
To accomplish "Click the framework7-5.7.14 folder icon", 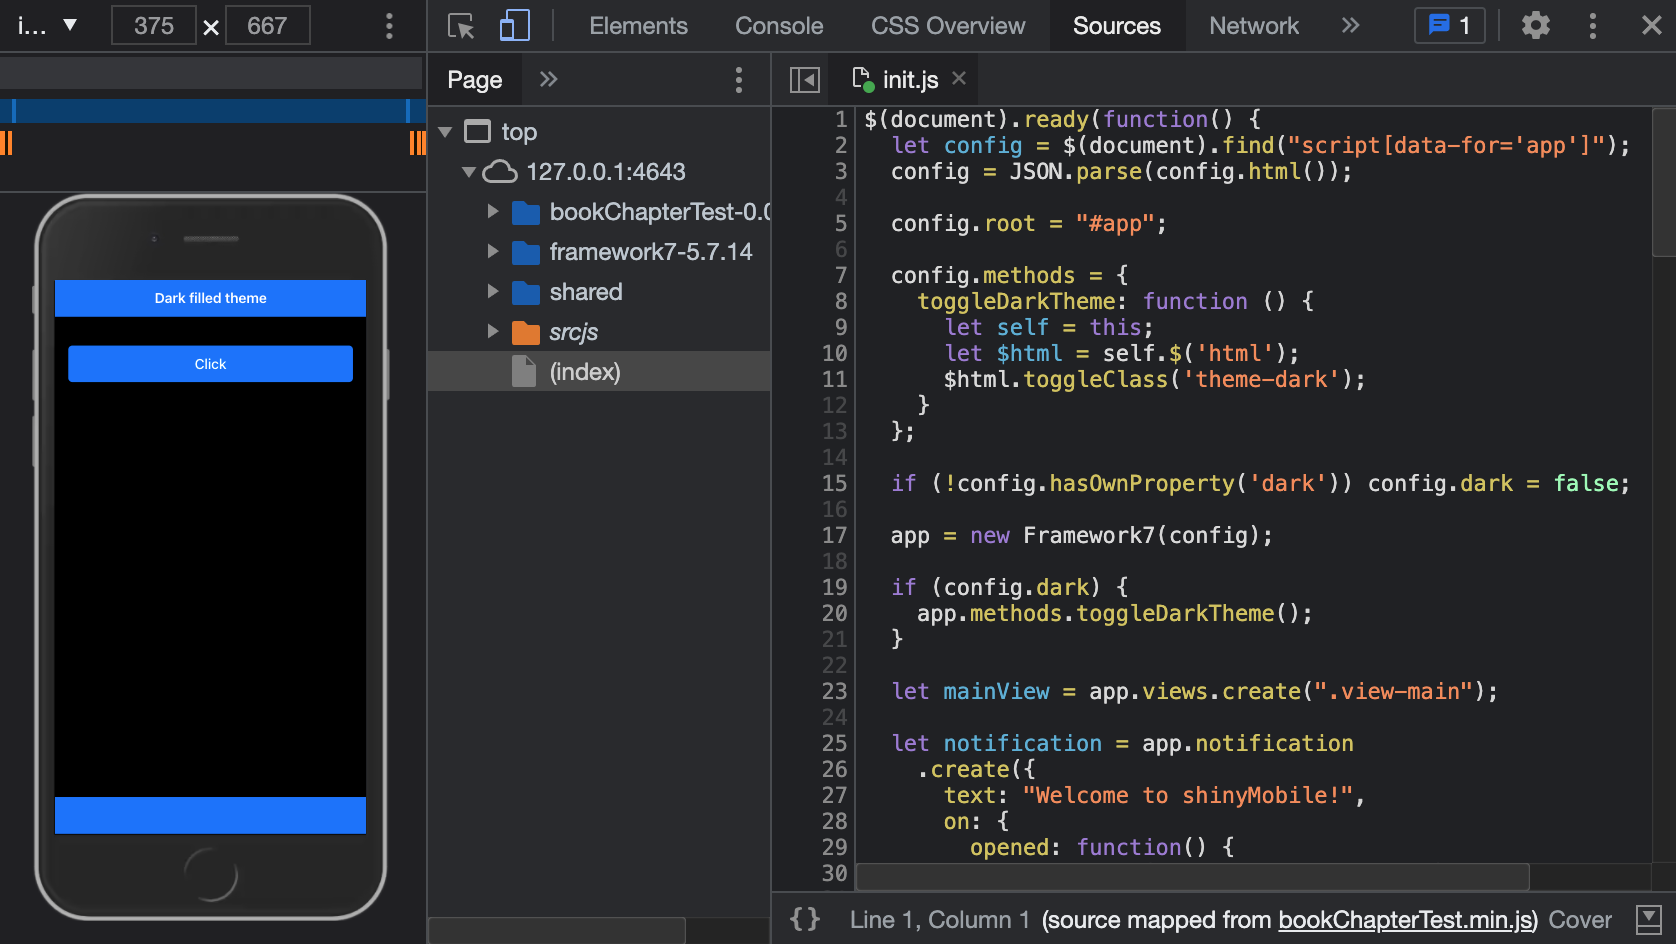I will click(x=525, y=252).
